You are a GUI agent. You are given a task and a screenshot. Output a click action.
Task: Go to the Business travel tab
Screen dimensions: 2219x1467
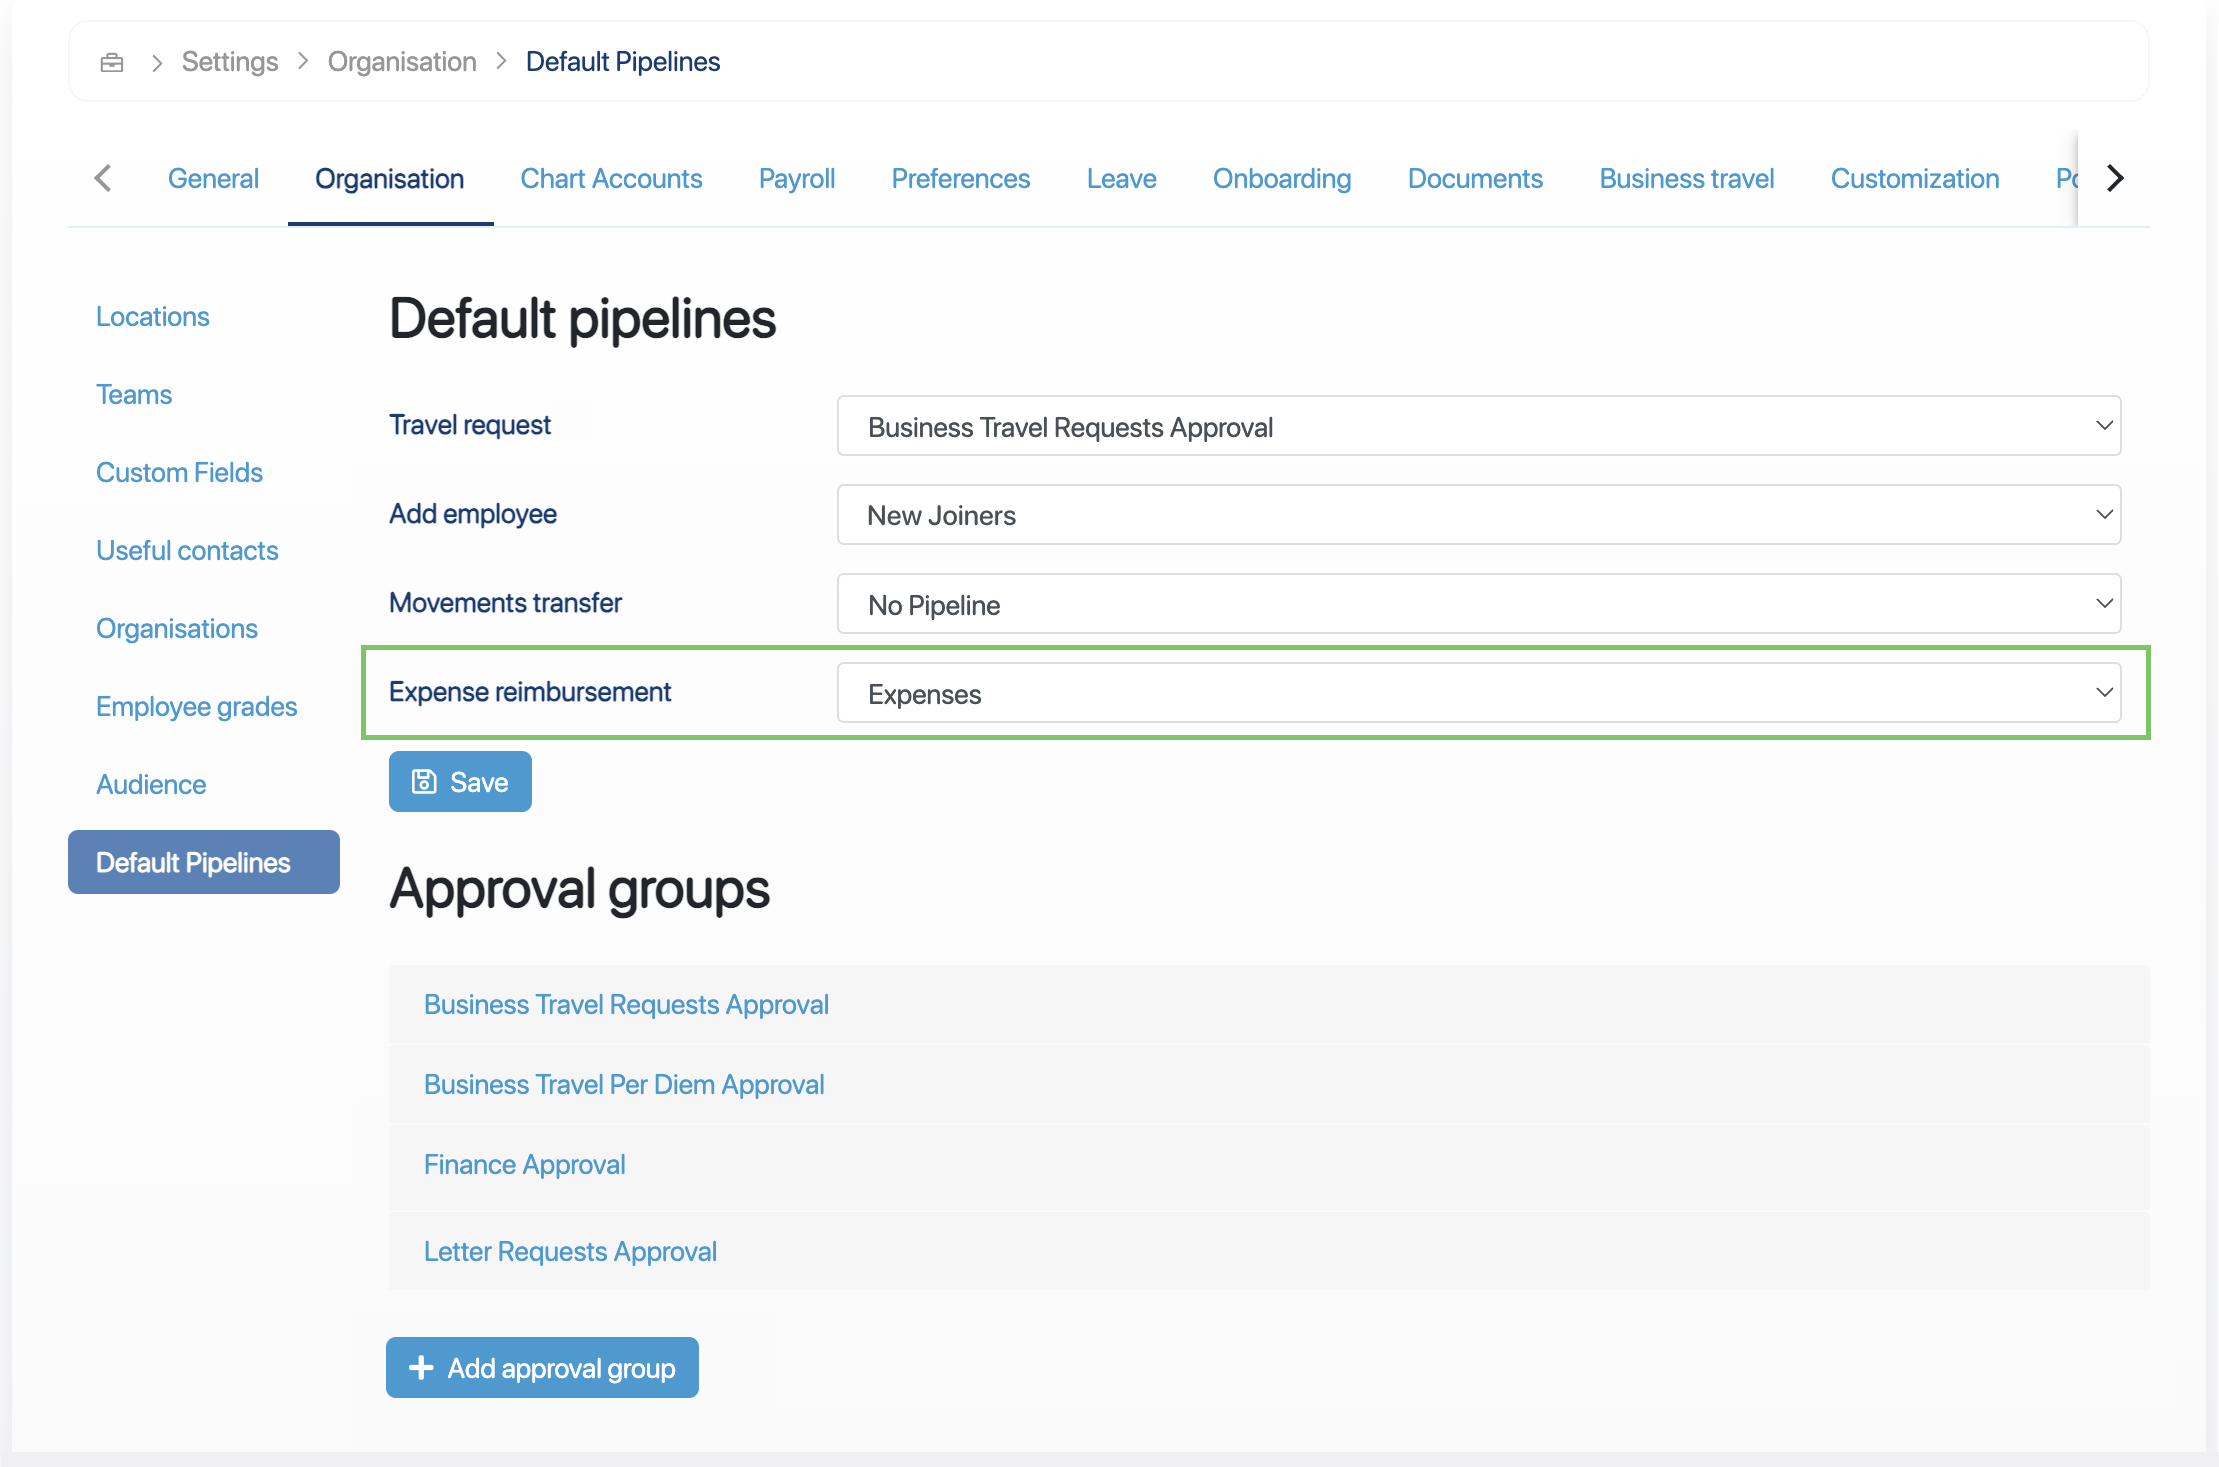(1686, 179)
